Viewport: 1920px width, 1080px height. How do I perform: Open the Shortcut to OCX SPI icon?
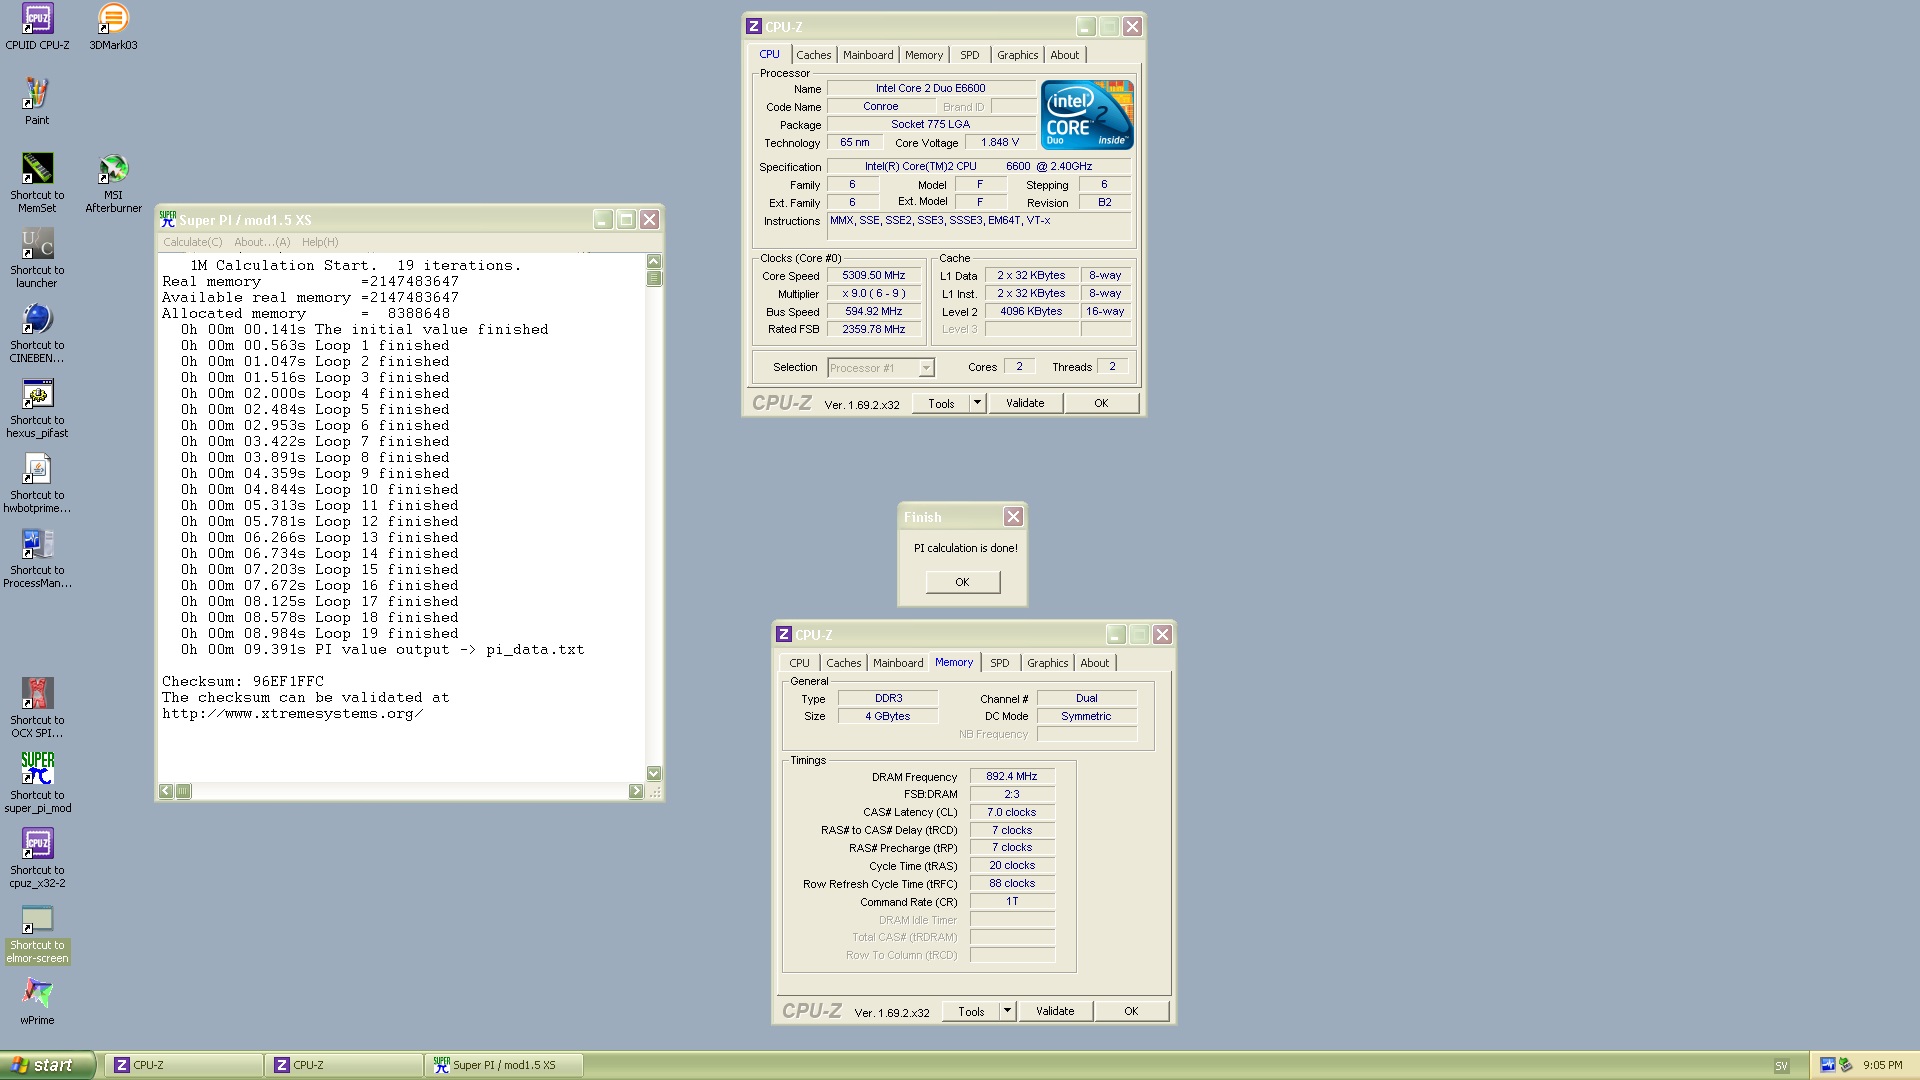(37, 708)
